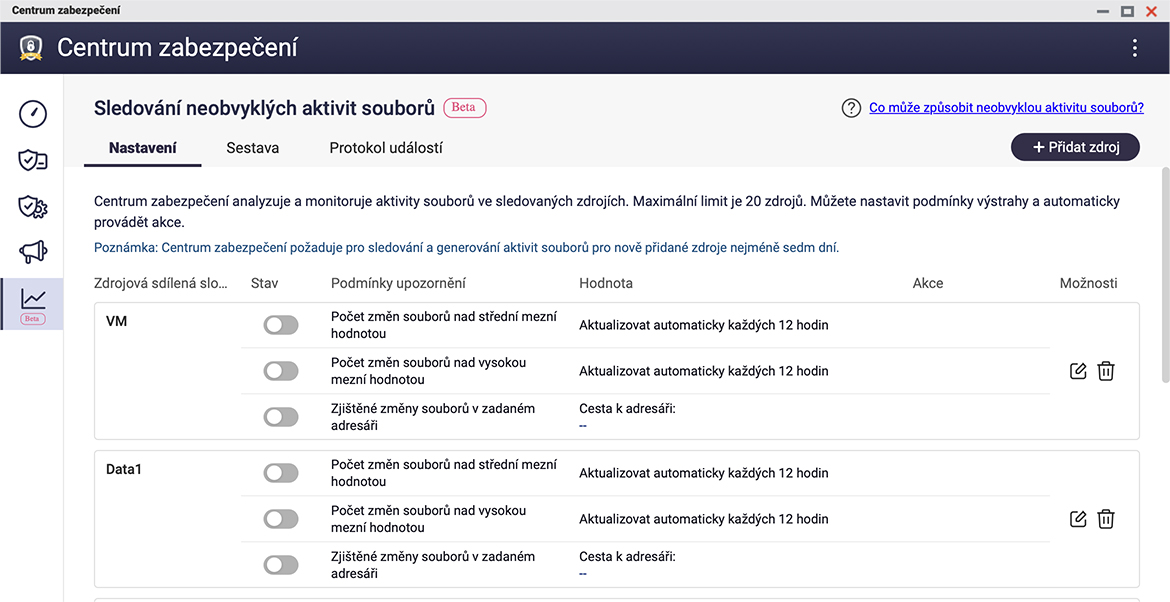Switch to the Sestava tab
The image size is (1170, 602).
click(x=252, y=148)
